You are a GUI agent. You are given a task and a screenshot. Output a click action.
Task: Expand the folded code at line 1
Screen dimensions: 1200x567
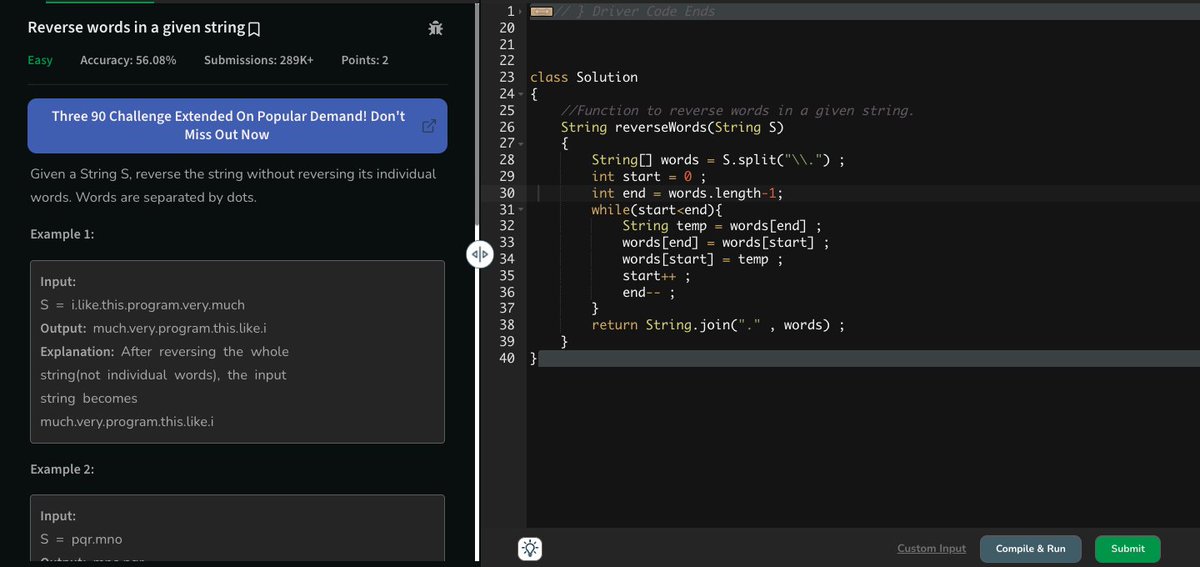[519, 11]
